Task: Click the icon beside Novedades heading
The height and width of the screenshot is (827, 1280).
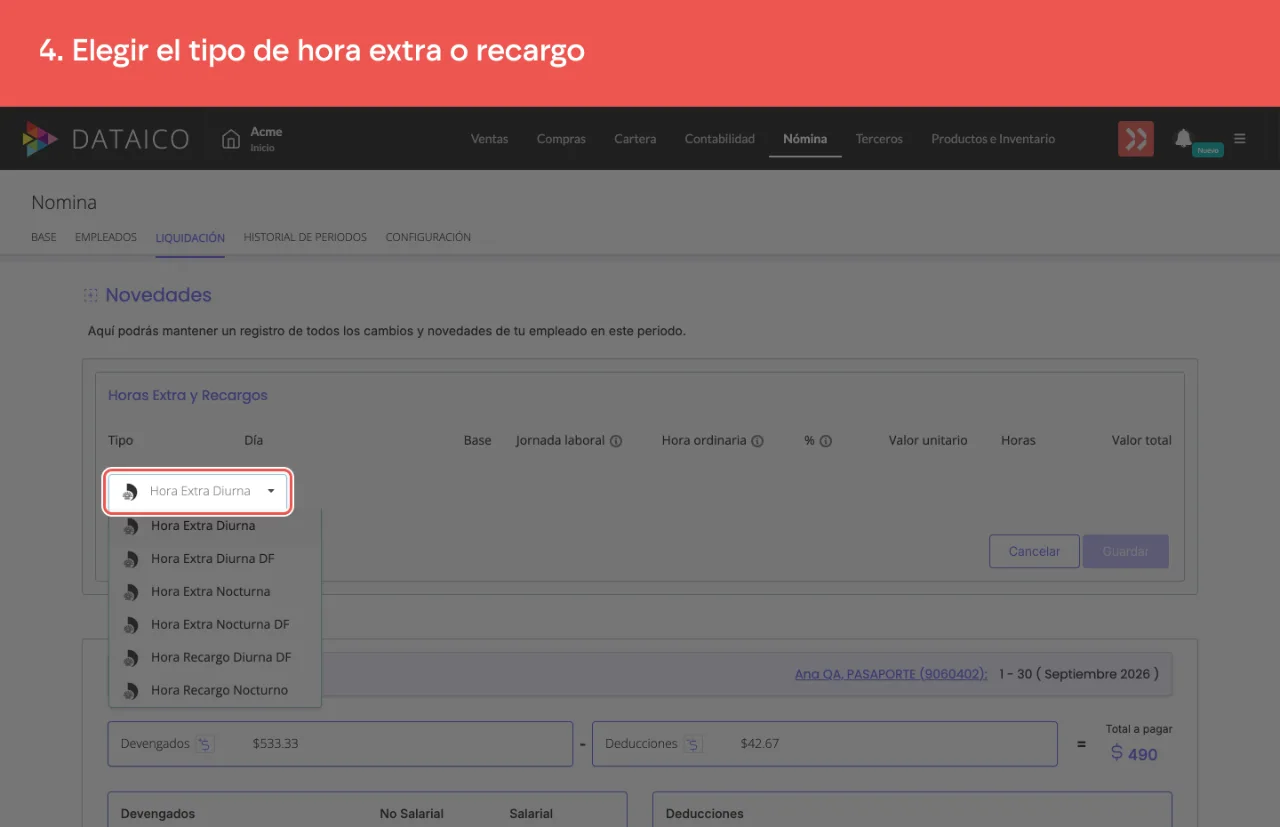Action: coord(91,296)
